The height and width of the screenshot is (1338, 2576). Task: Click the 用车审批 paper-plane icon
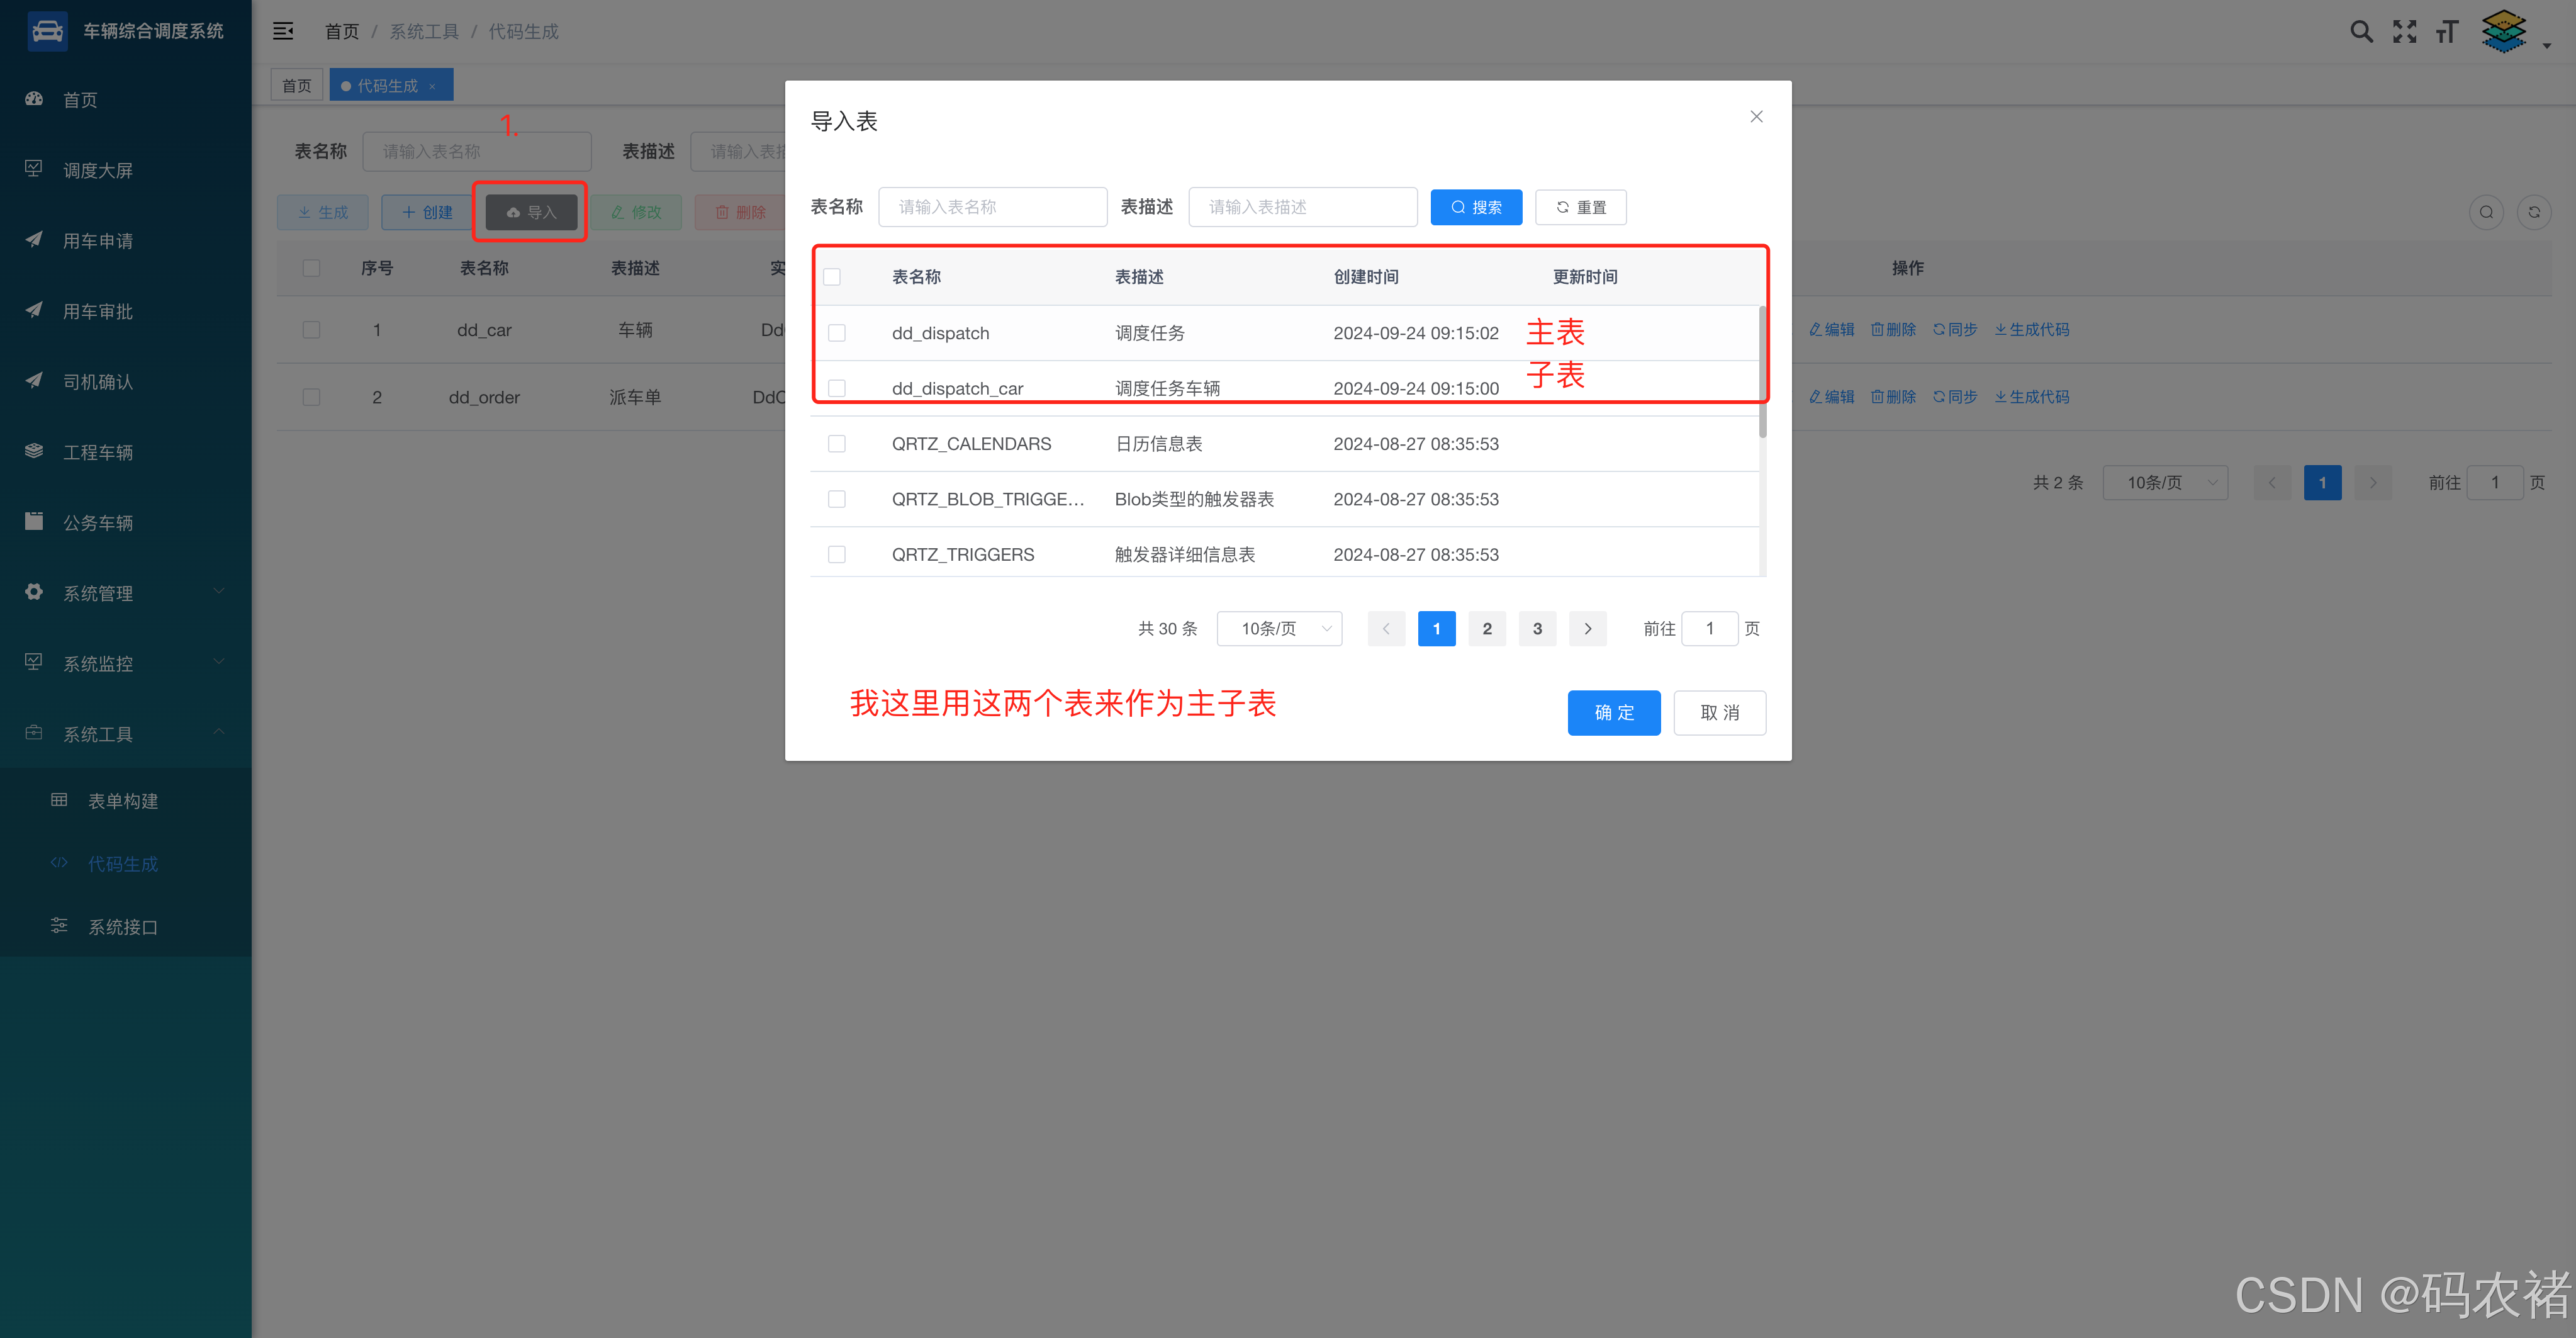pos(34,310)
